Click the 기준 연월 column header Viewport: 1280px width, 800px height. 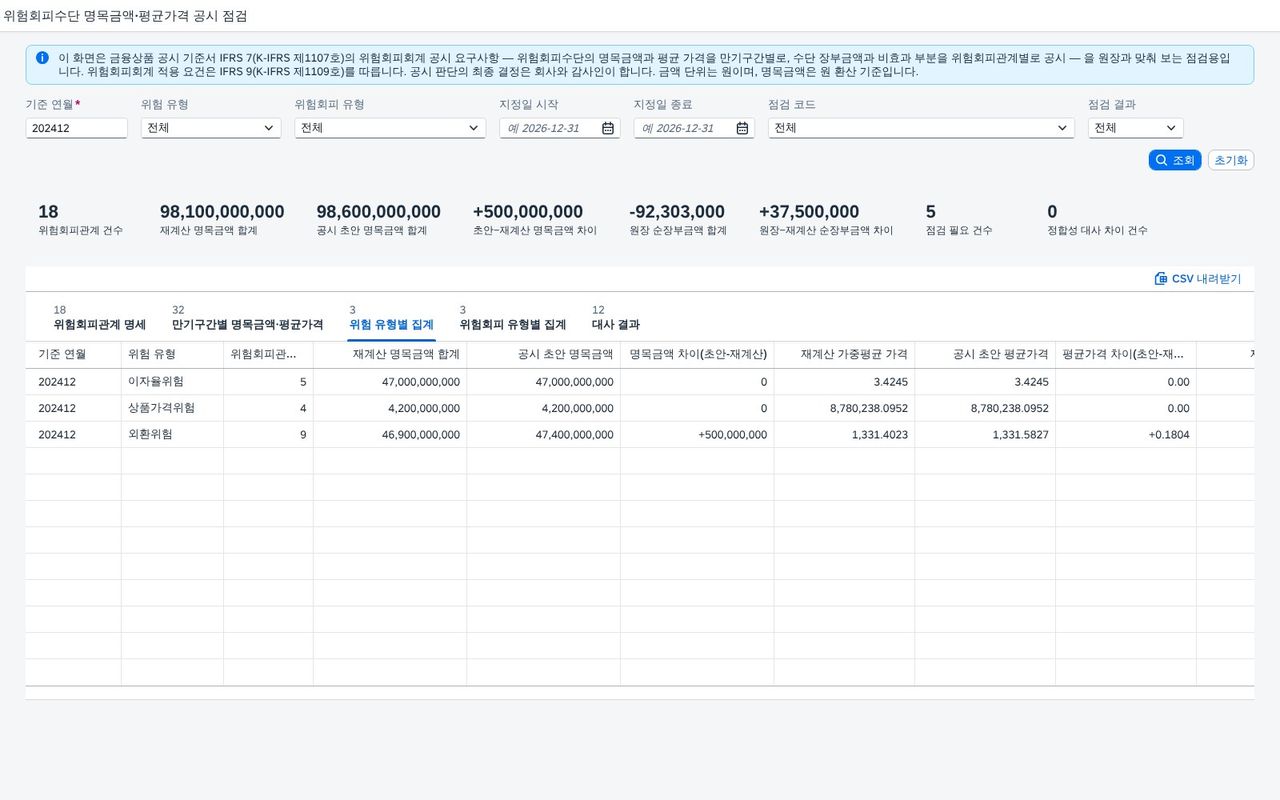(x=73, y=355)
